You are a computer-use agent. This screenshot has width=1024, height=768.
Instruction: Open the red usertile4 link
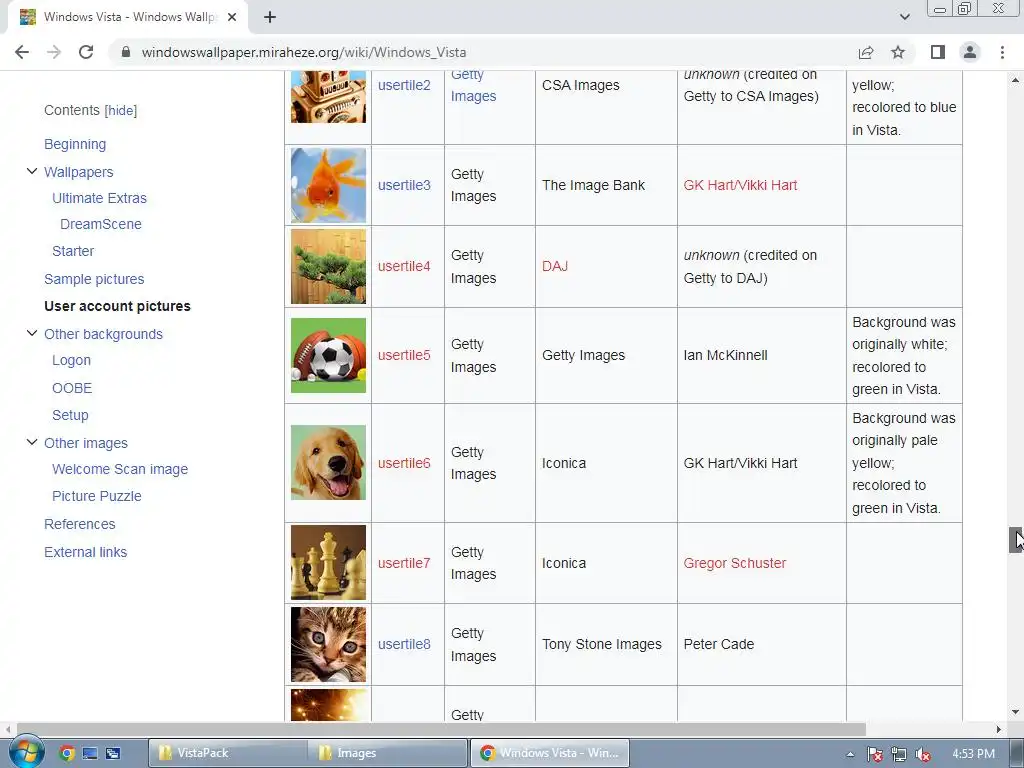pyautogui.click(x=404, y=266)
